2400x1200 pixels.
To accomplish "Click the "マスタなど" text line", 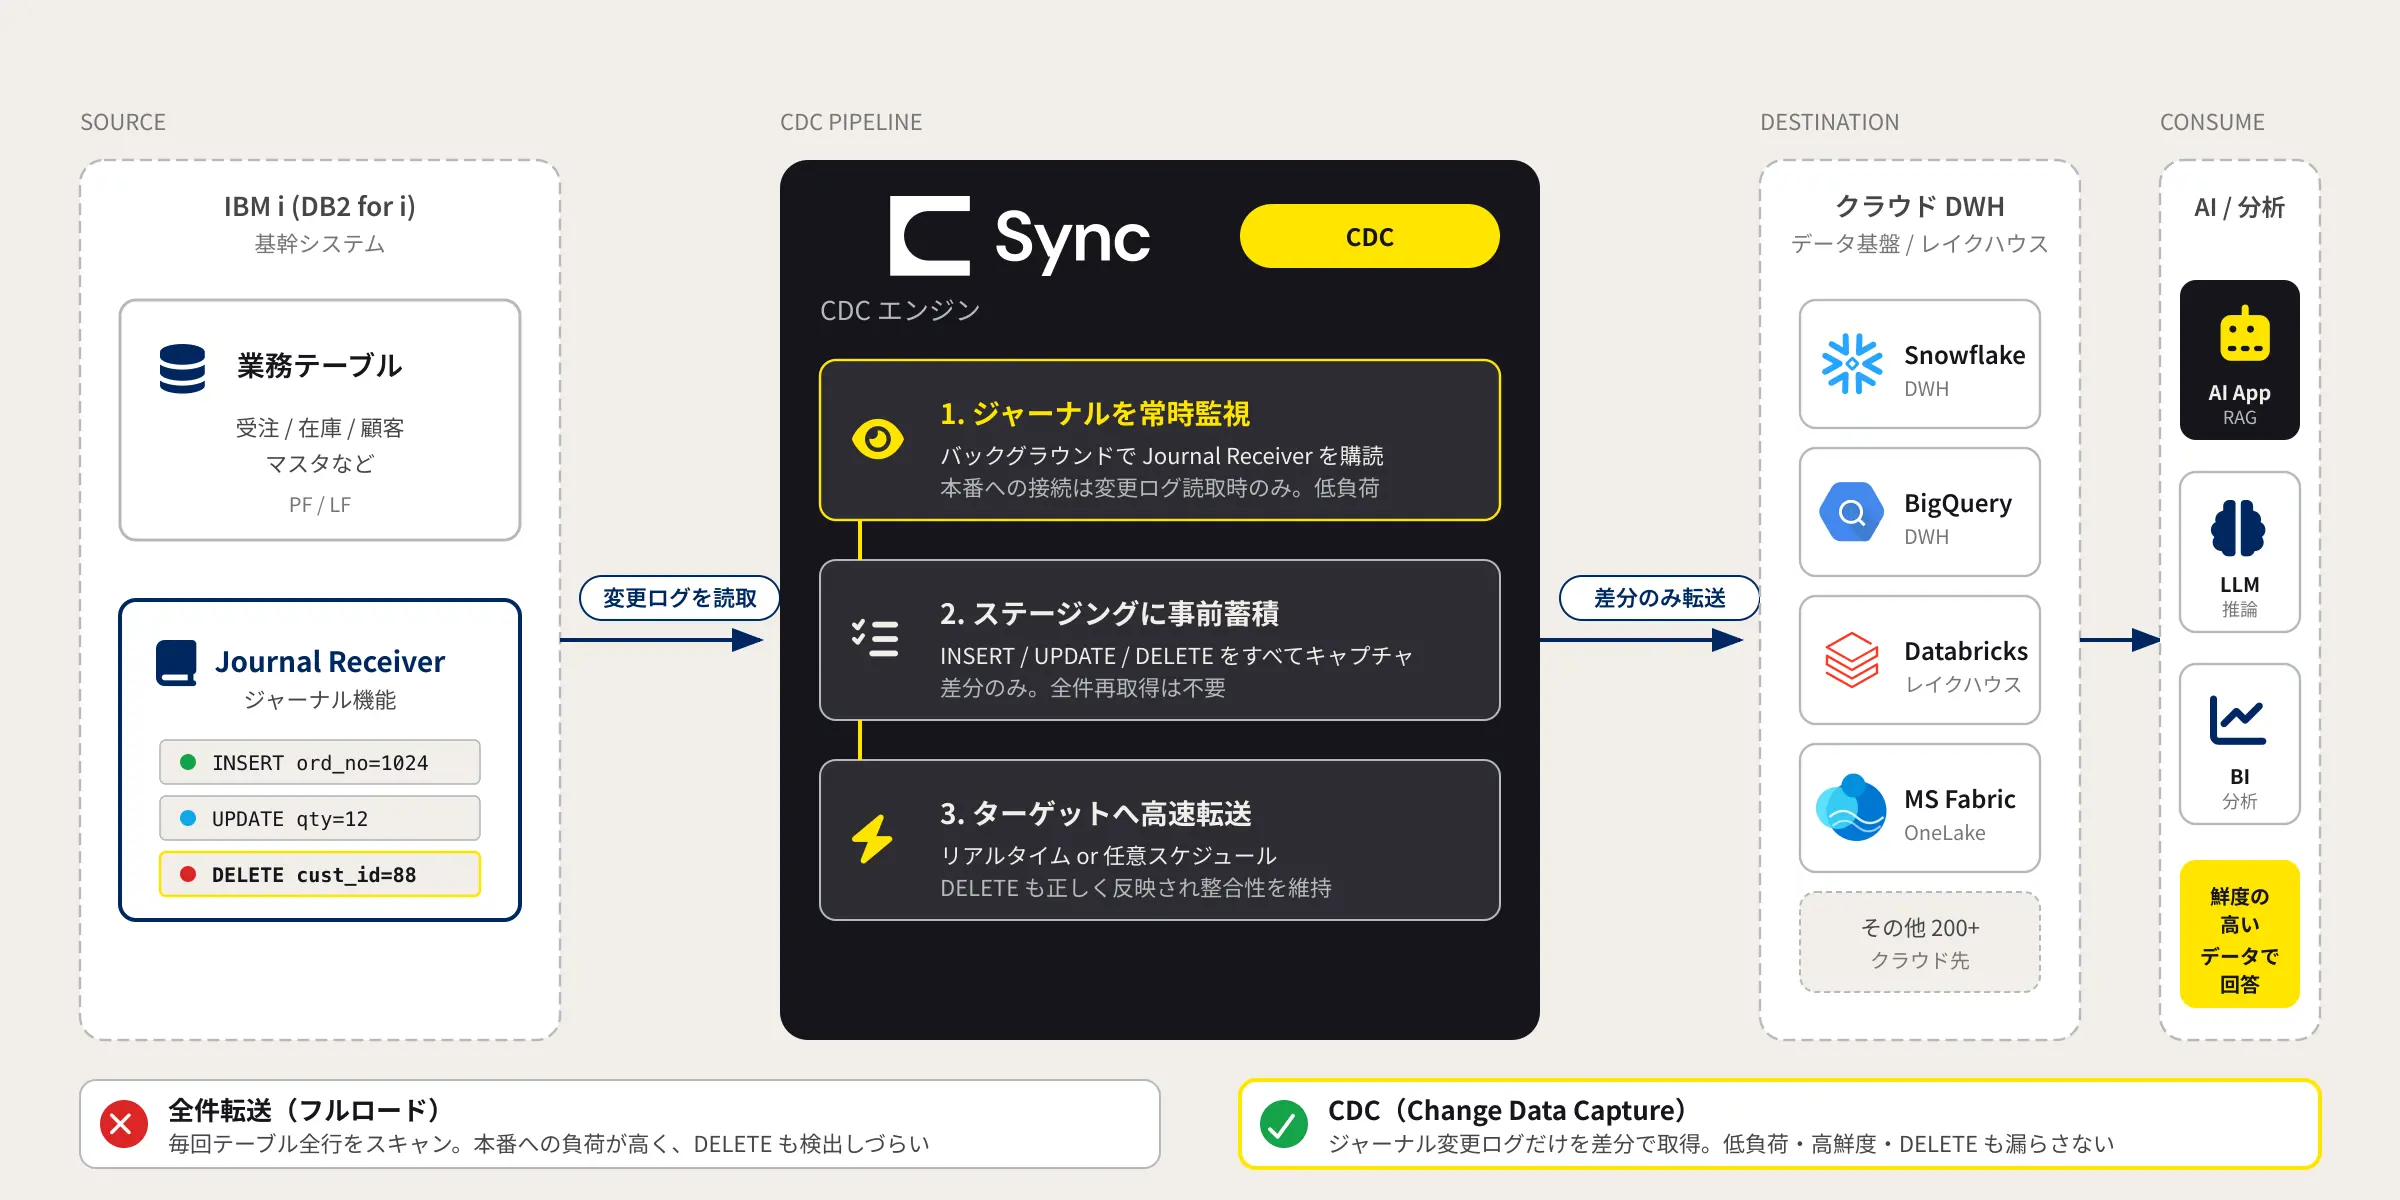I will click(320, 464).
